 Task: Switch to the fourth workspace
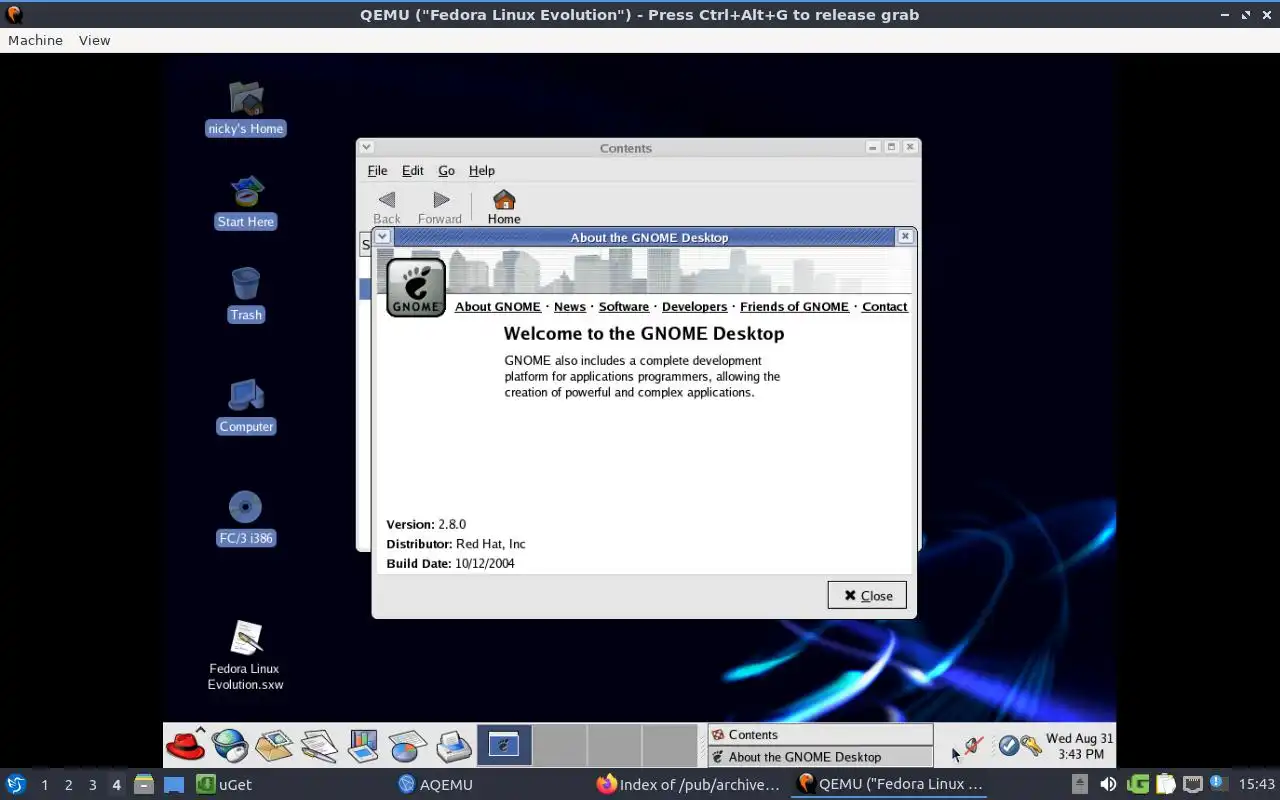pyautogui.click(x=669, y=745)
